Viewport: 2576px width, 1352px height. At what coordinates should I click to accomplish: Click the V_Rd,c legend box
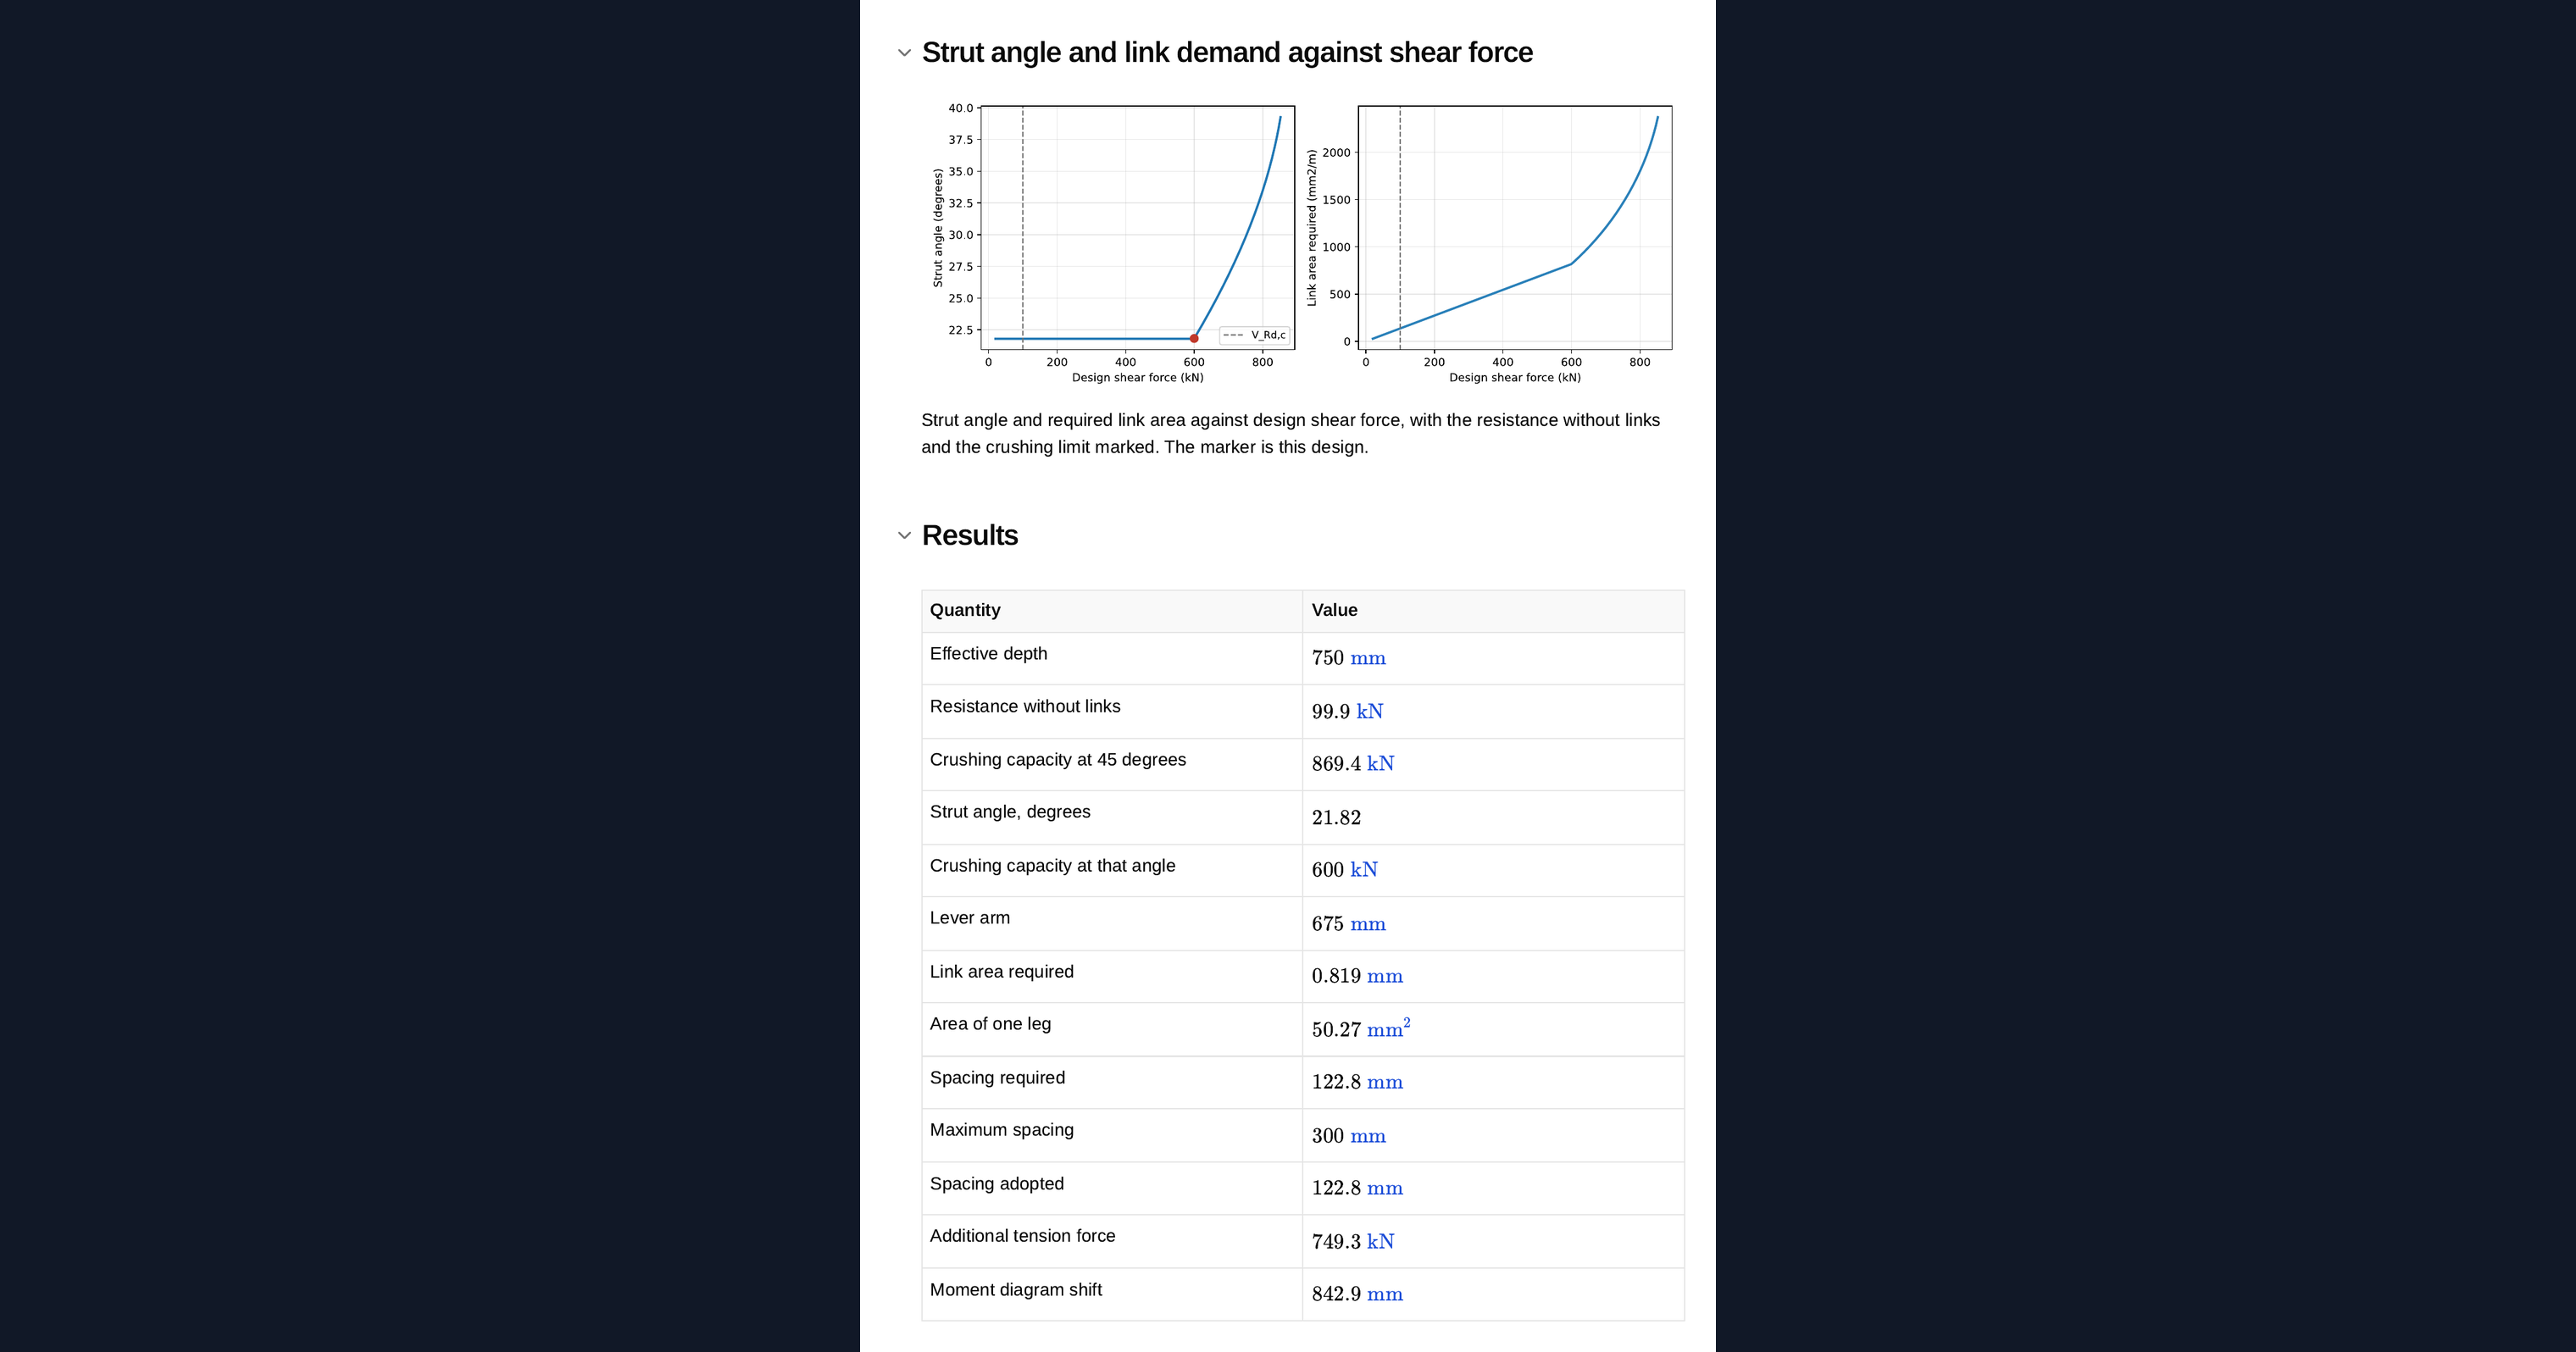[1254, 335]
